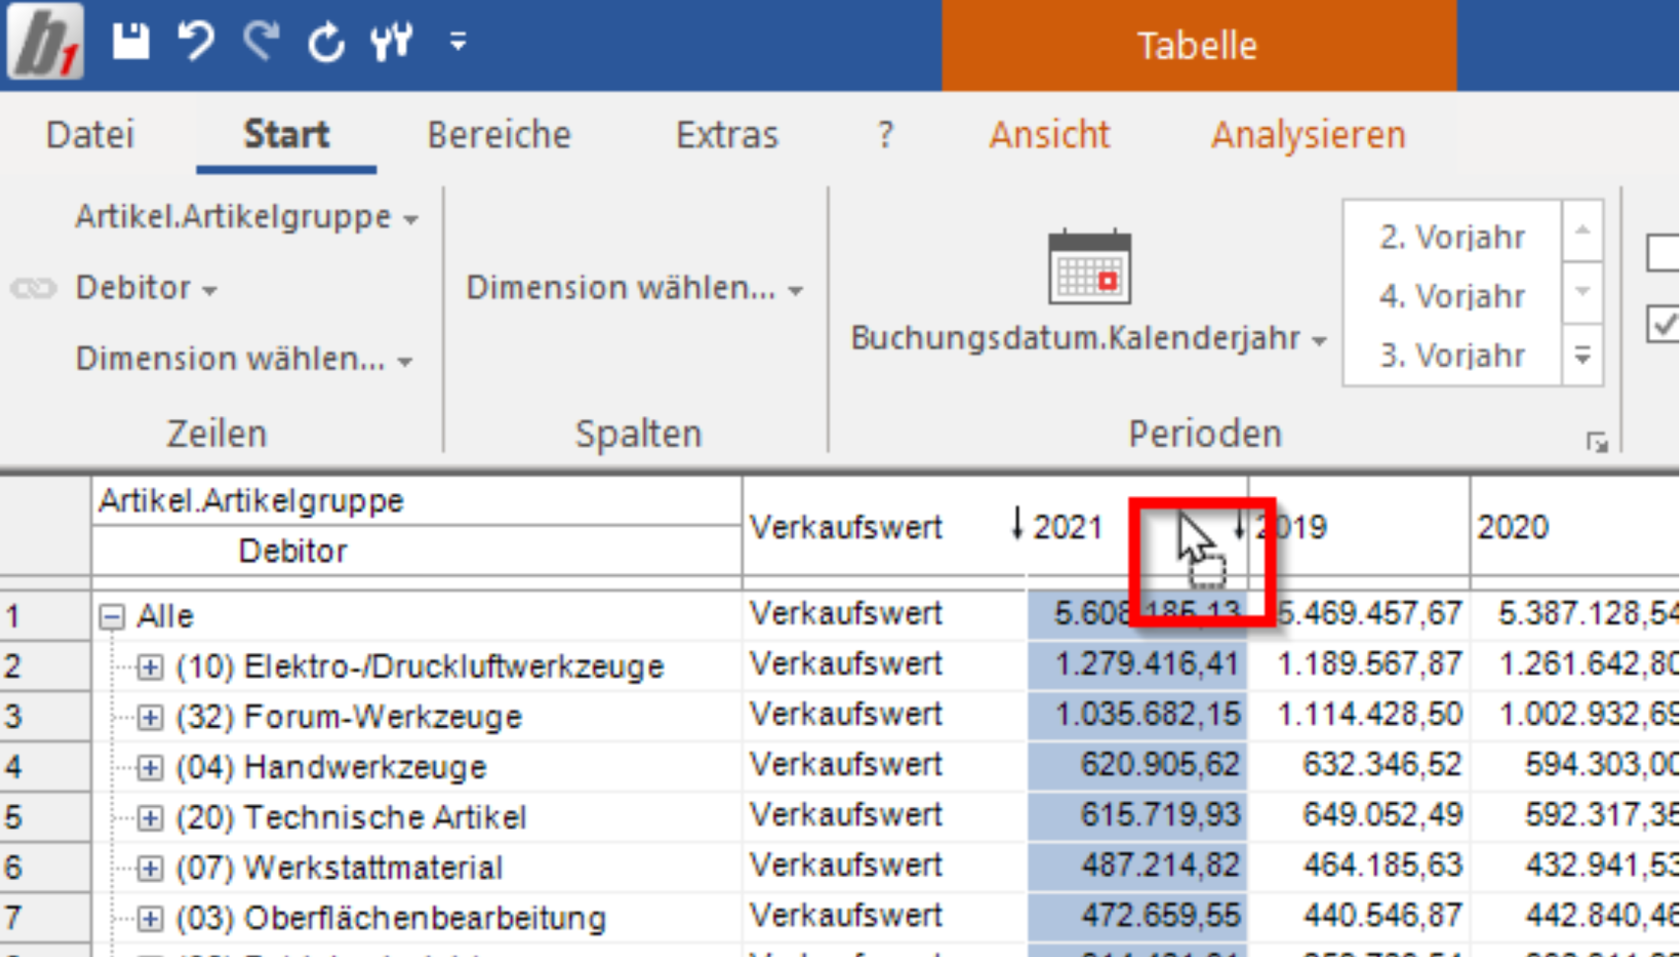This screenshot has height=957, width=1680.
Task: Toggle the checked checkbox at right edge
Action: click(x=1664, y=324)
